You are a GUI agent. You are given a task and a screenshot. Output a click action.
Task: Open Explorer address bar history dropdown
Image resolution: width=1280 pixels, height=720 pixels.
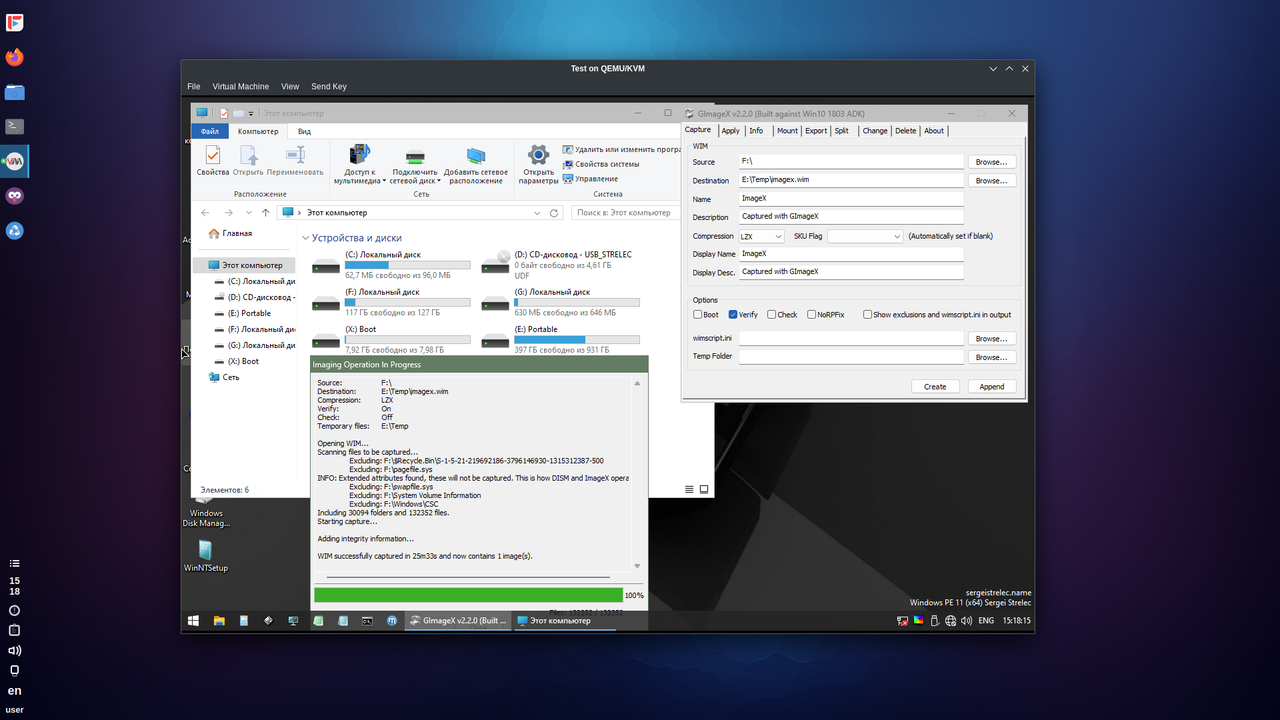tap(538, 213)
